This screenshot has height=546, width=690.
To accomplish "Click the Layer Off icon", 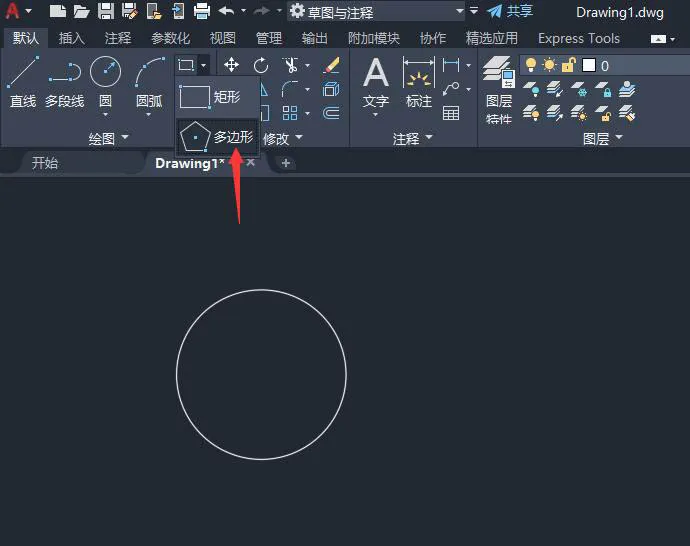I will (531, 89).
